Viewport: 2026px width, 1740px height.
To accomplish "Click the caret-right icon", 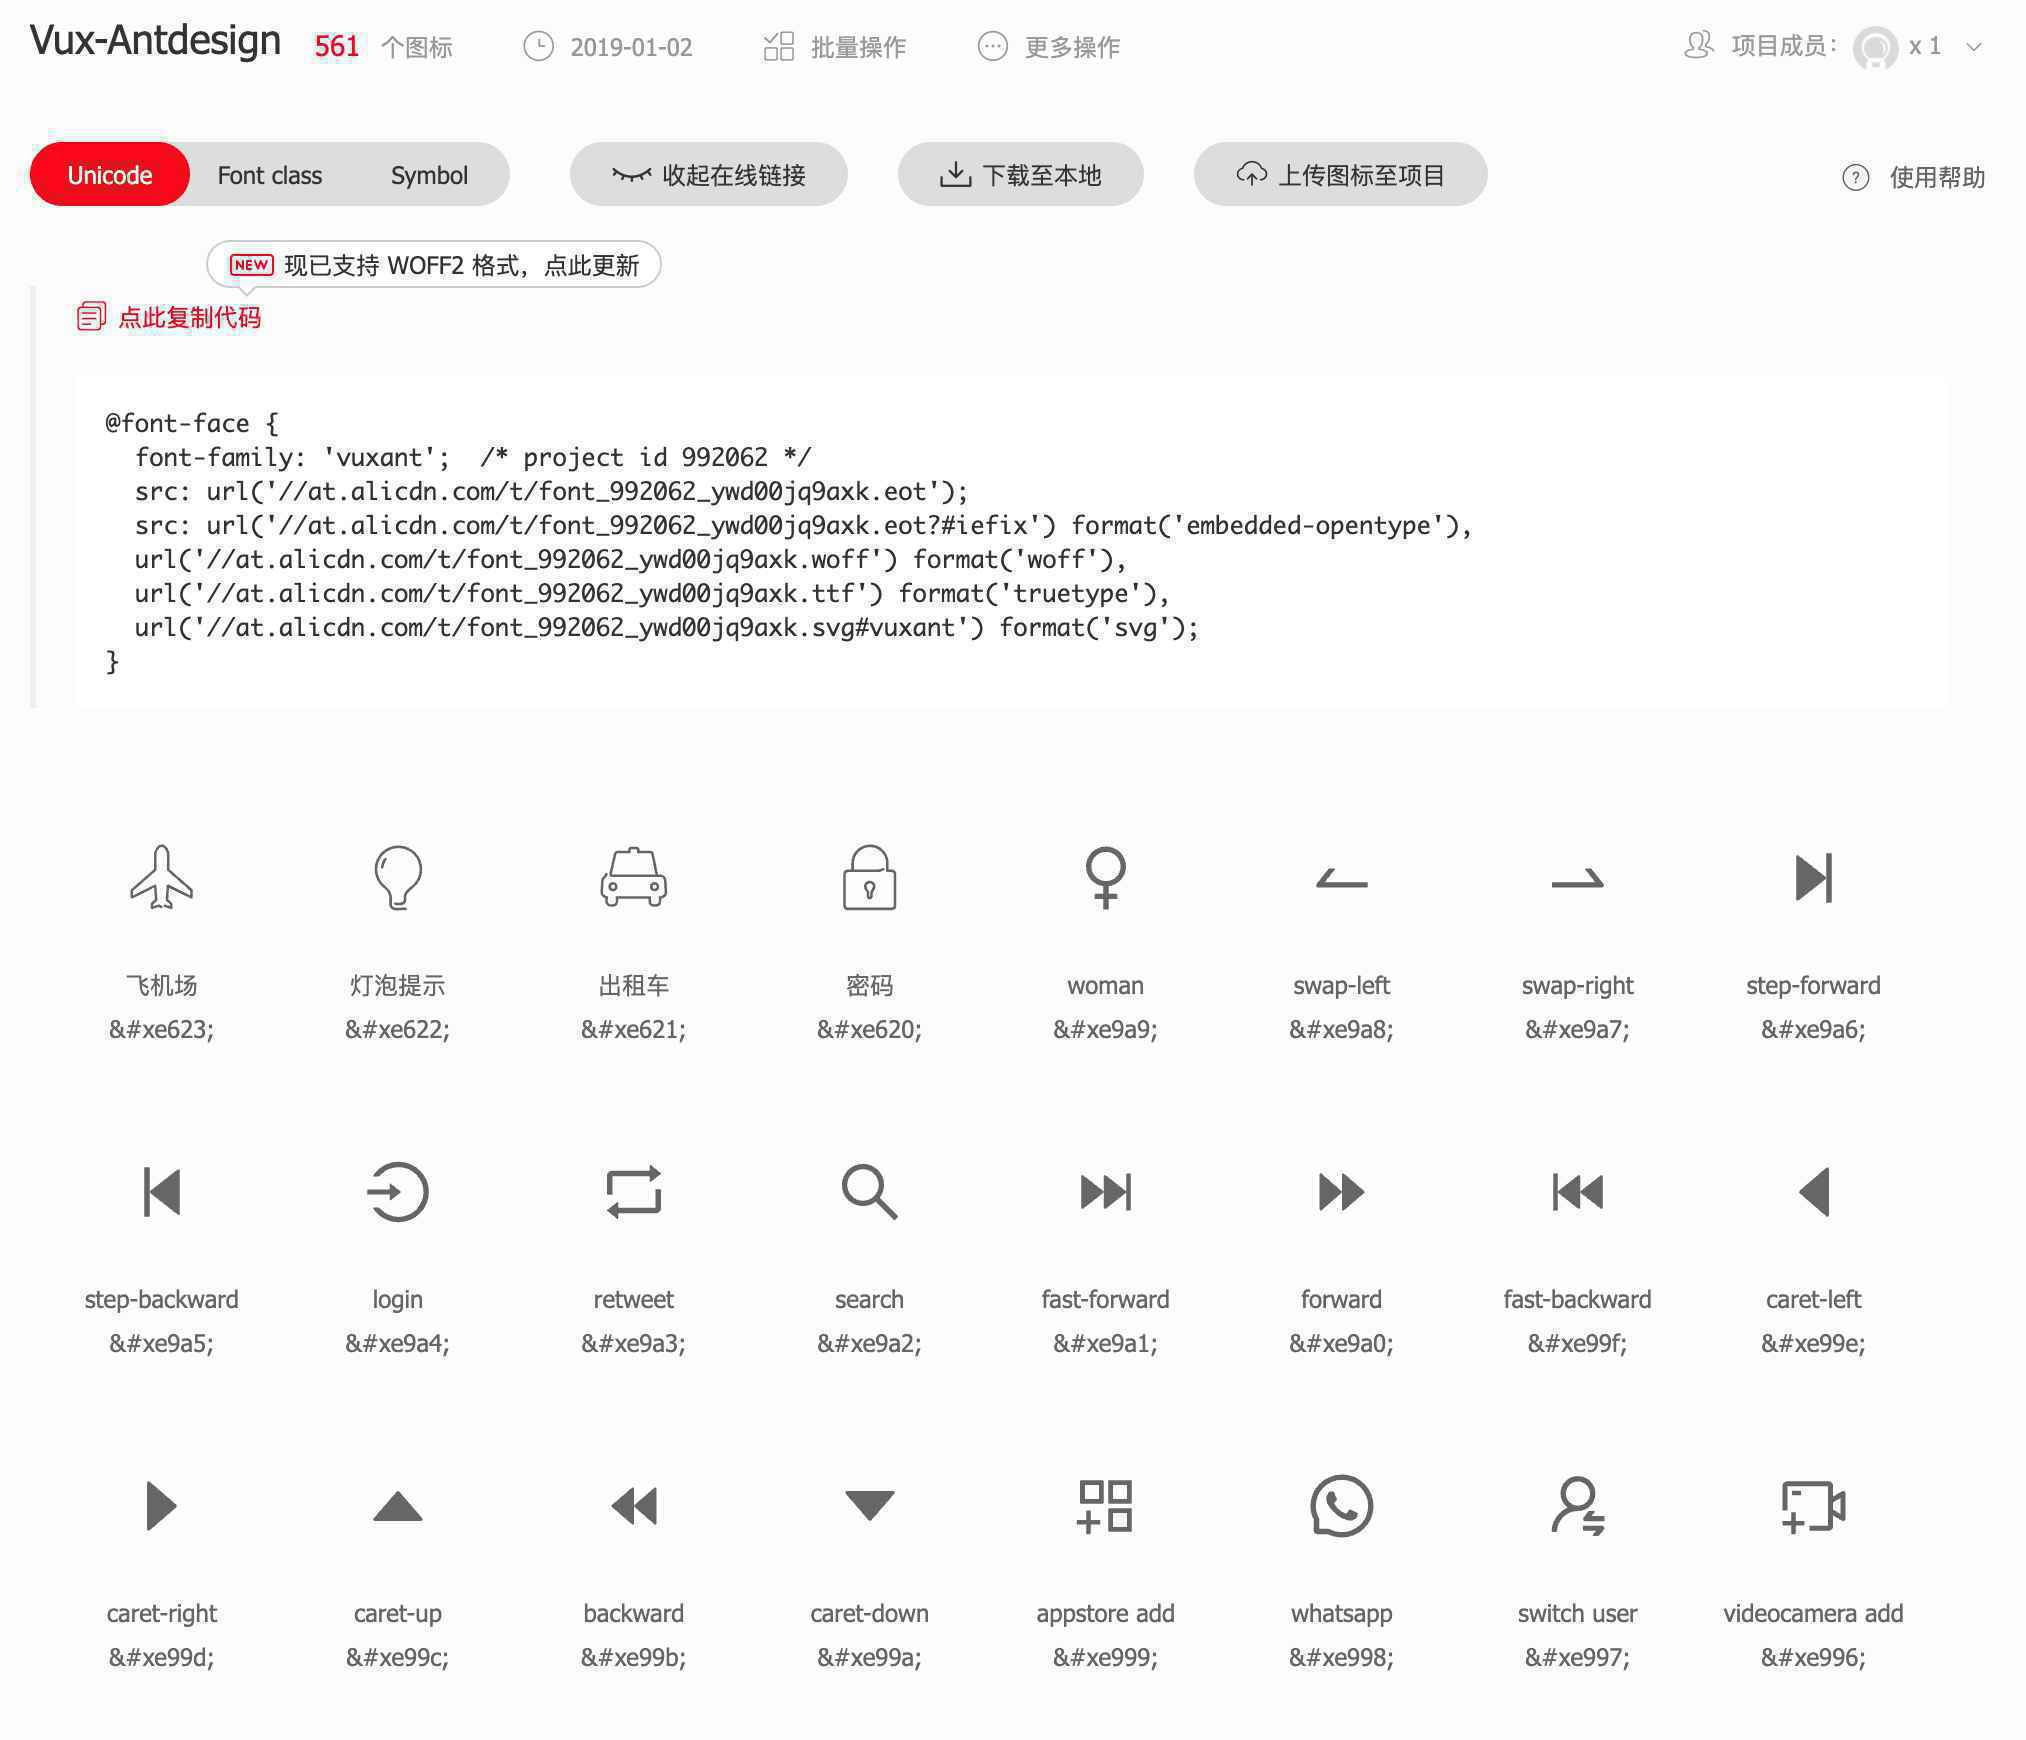I will pyautogui.click(x=161, y=1505).
